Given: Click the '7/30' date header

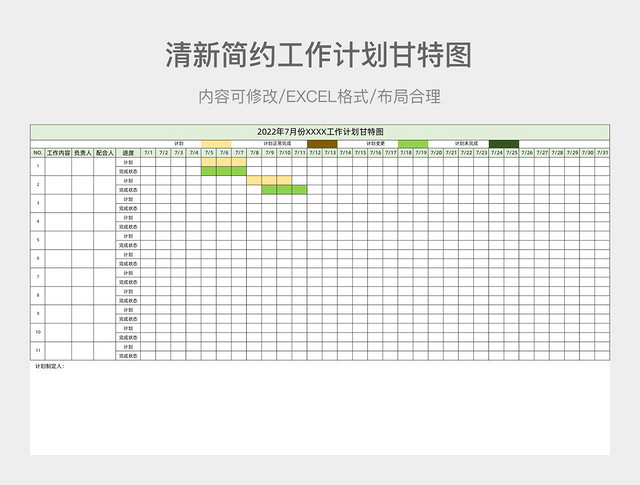Looking at the screenshot, I should click(587, 153).
